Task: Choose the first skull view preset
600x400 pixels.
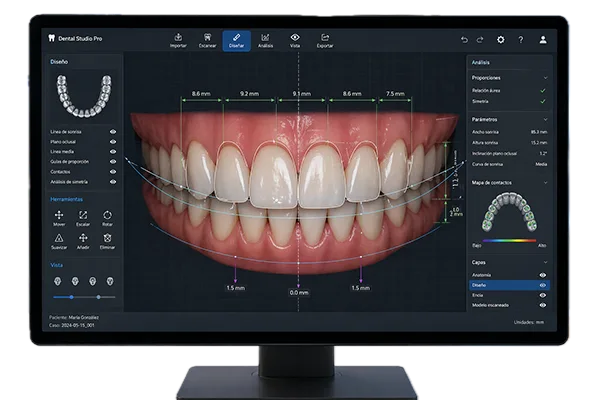Action: pos(57,282)
